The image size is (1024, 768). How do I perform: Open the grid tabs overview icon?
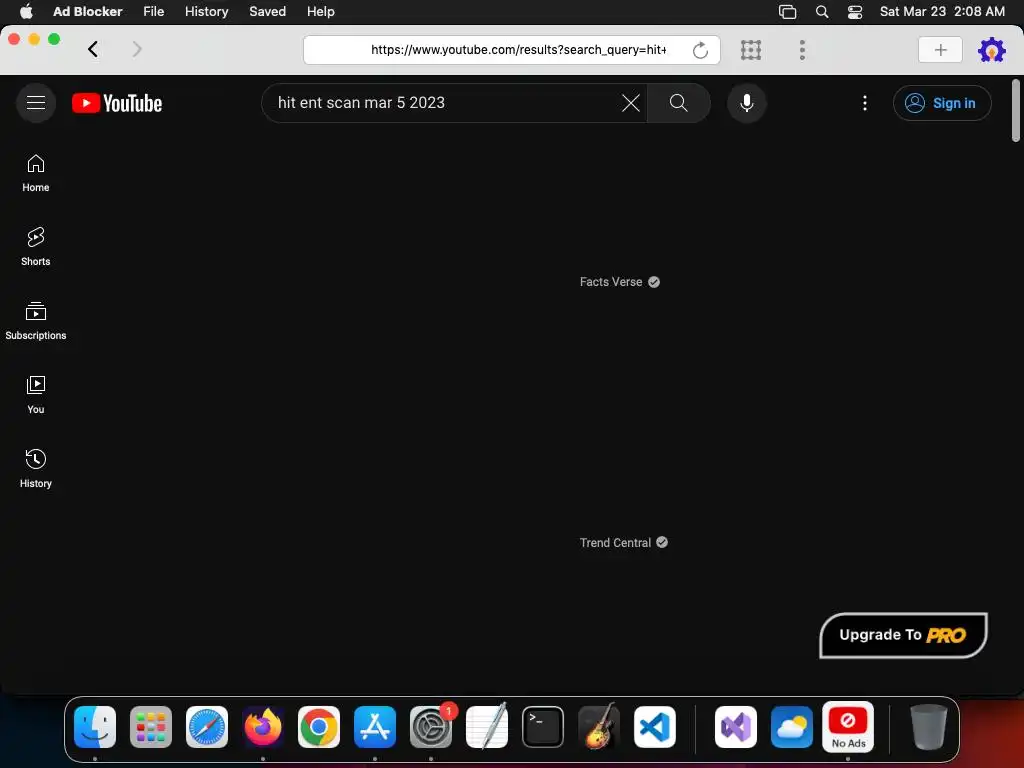pos(751,50)
